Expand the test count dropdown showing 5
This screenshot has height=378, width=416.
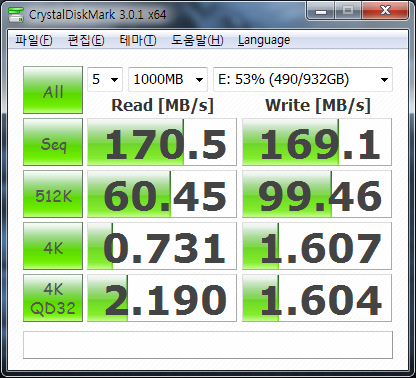click(x=105, y=79)
